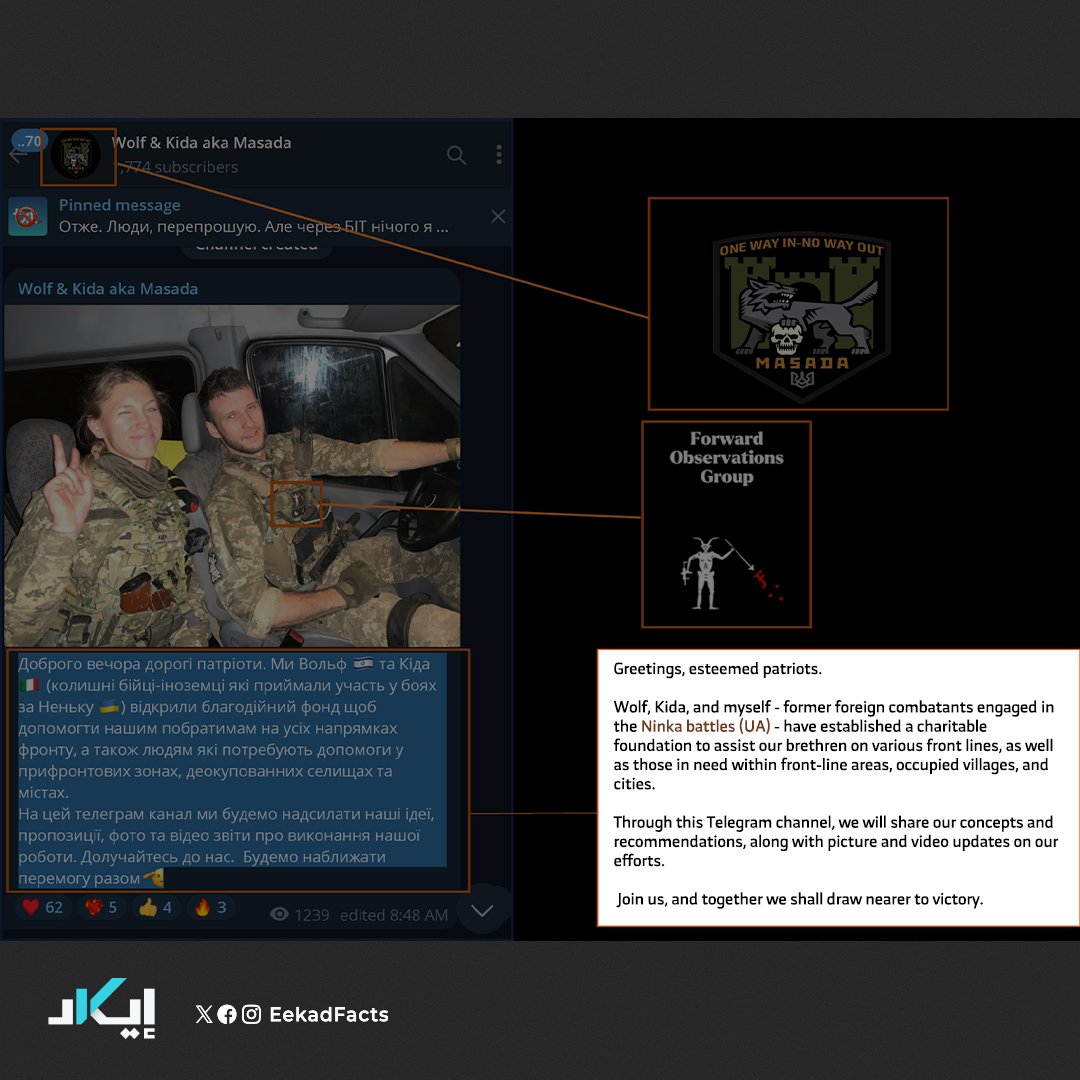1080x1080 pixels.
Task: Tap the thumbs up reaction with 4
Action: [x=155, y=907]
